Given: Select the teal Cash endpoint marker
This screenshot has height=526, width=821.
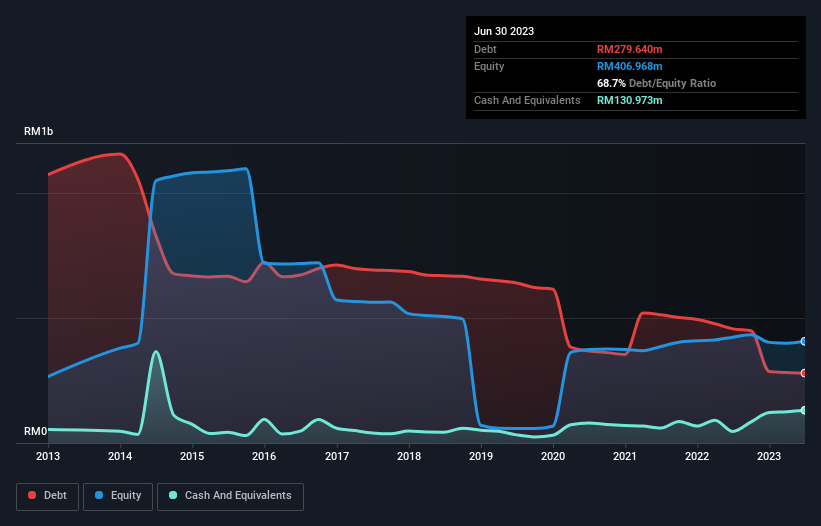Looking at the screenshot, I should click(804, 410).
